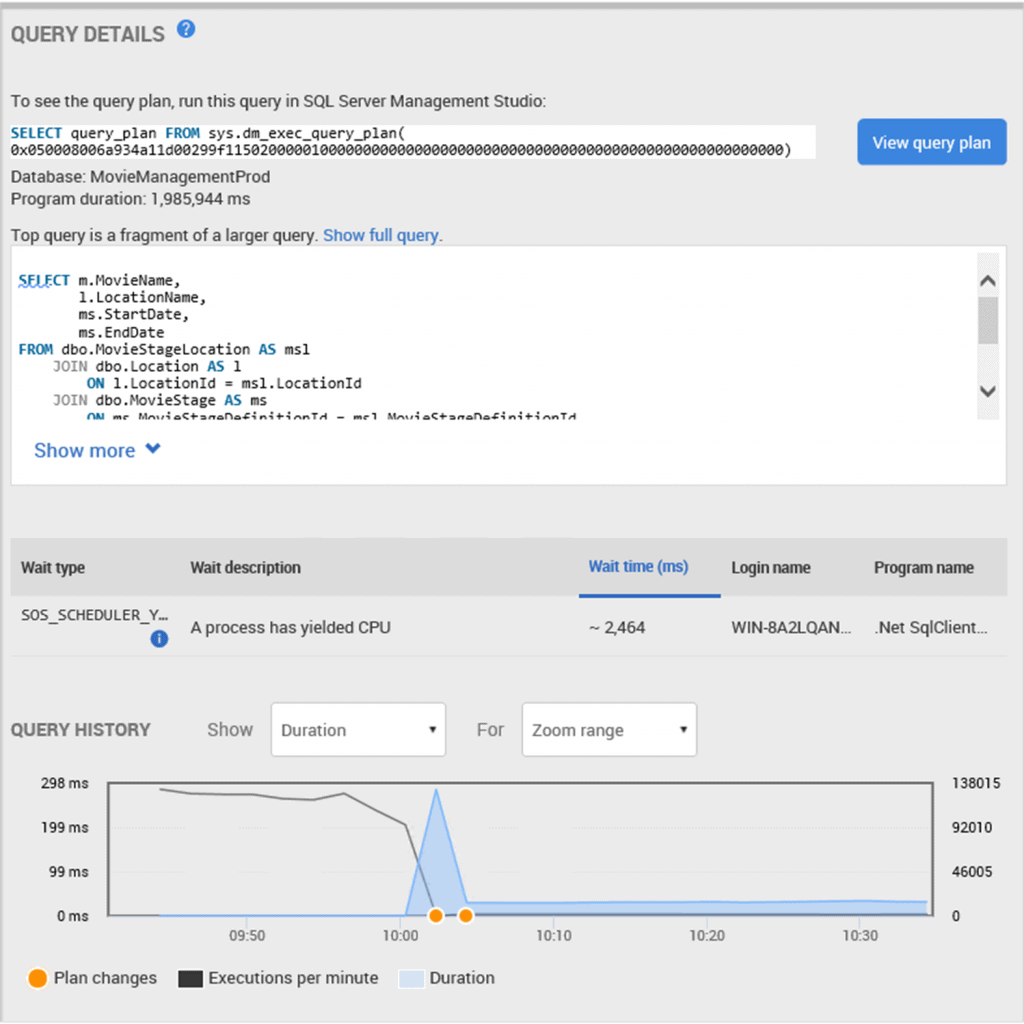1024x1024 pixels.
Task: Click the scroll-up arrow on the query viewer
Action: [987, 280]
